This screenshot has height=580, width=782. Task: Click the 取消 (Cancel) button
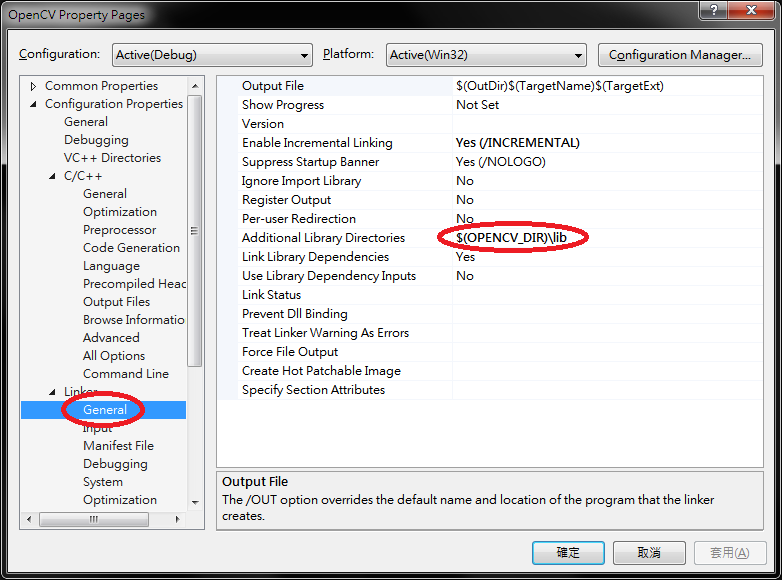[649, 553]
